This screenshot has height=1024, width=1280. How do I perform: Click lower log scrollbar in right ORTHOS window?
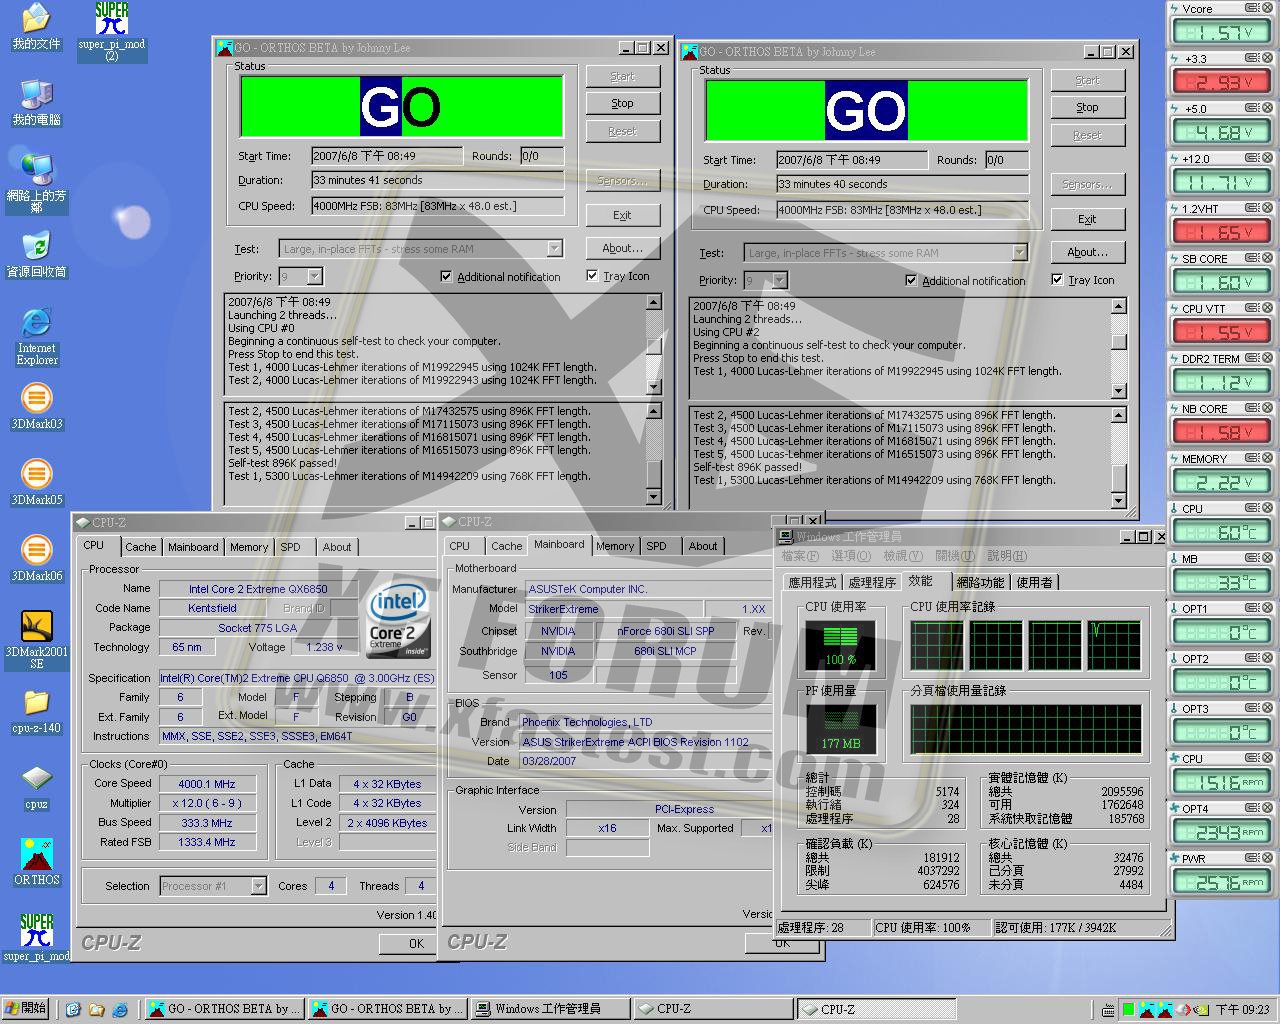[1119, 458]
